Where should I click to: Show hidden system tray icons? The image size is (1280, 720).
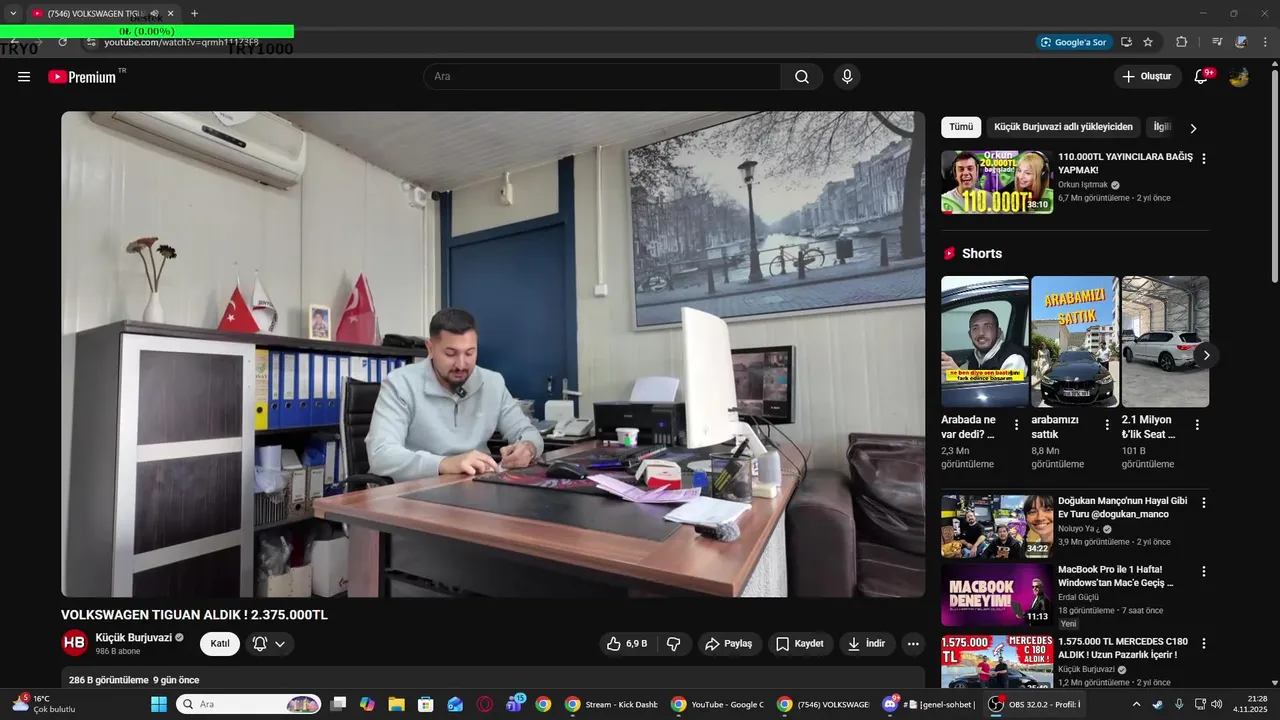(x=1136, y=704)
